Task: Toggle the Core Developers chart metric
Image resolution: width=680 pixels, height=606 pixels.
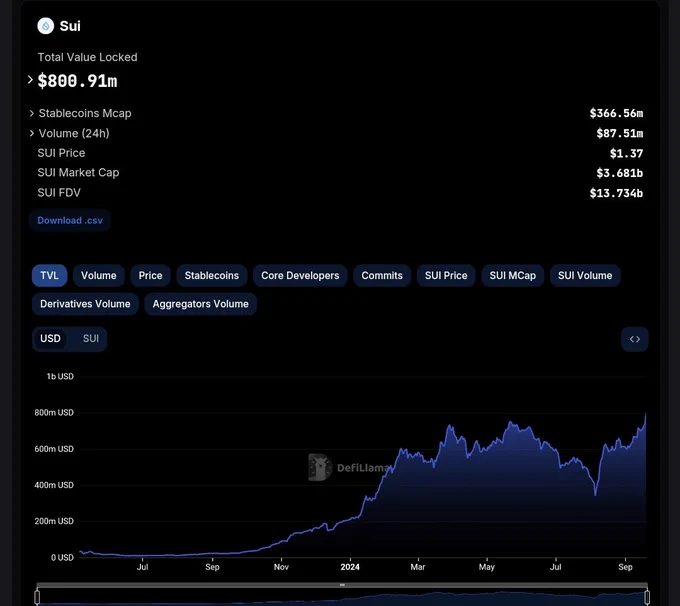Action: [x=300, y=275]
